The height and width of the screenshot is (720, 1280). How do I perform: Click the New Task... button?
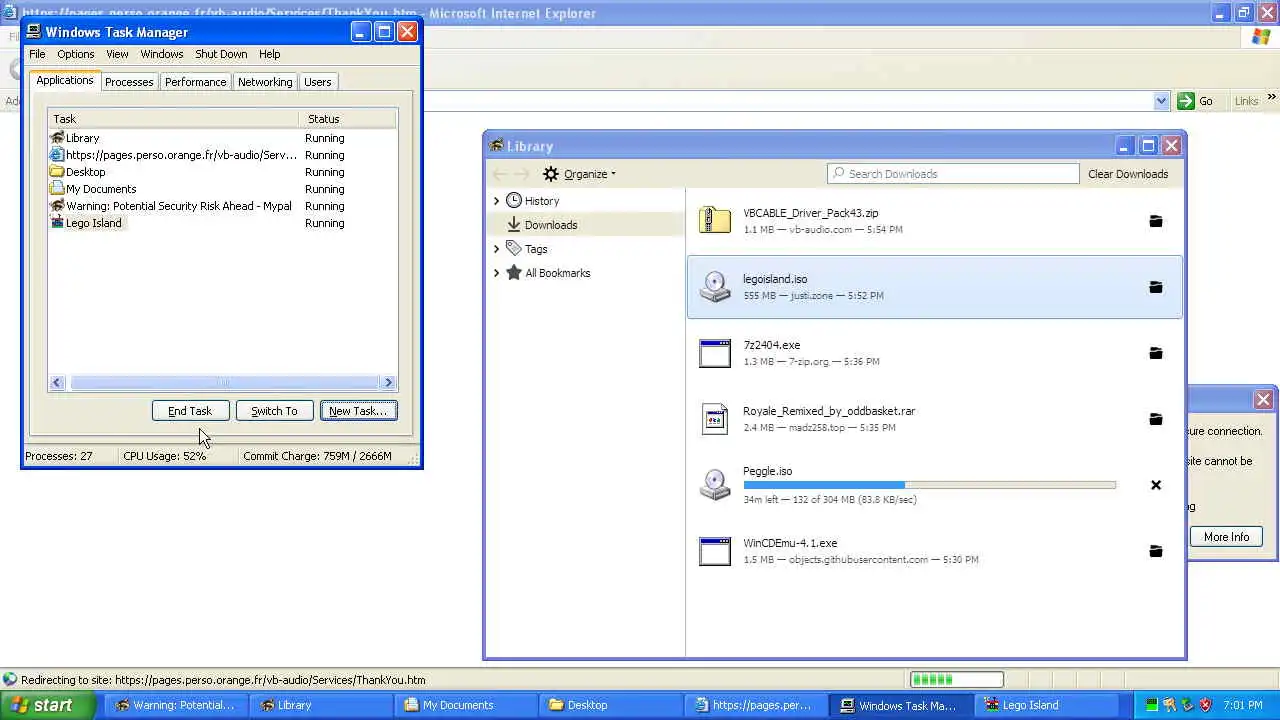(358, 411)
